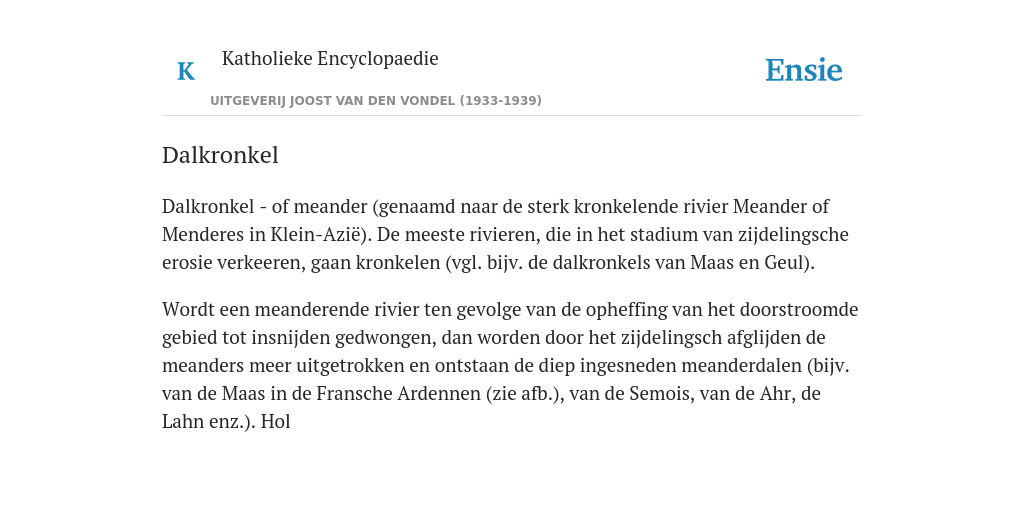Image resolution: width=1024 pixels, height=512 pixels.
Task: Click the words 'Fransche Ardennen'
Action: tap(398, 394)
